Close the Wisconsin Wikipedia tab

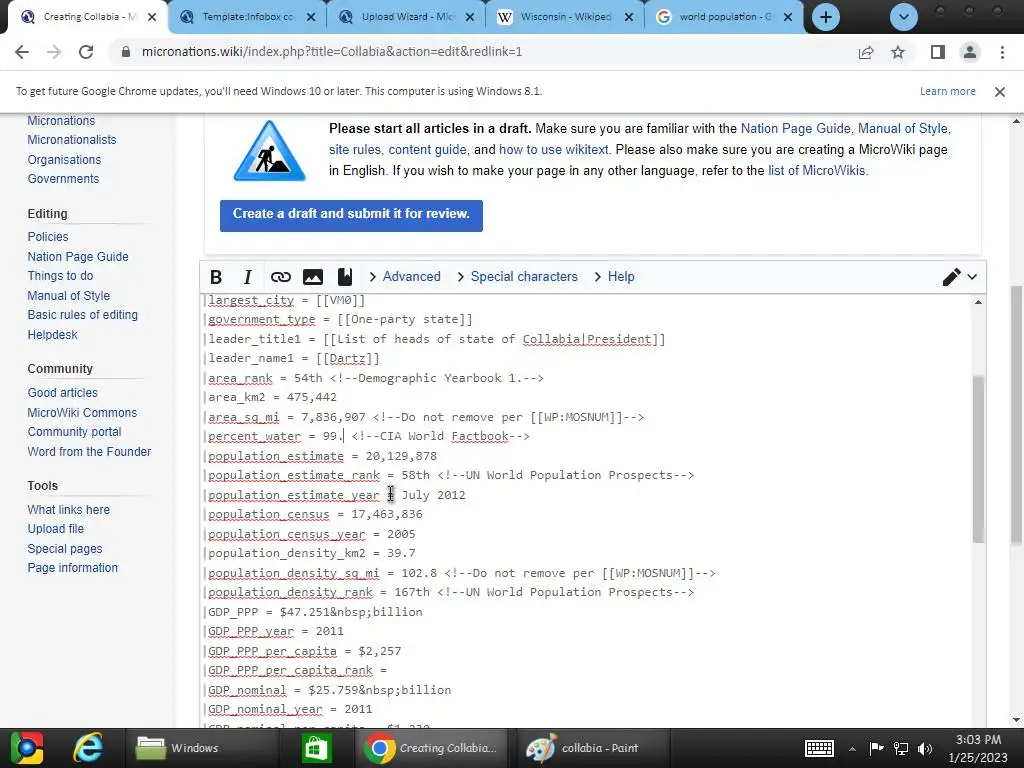coord(629,18)
